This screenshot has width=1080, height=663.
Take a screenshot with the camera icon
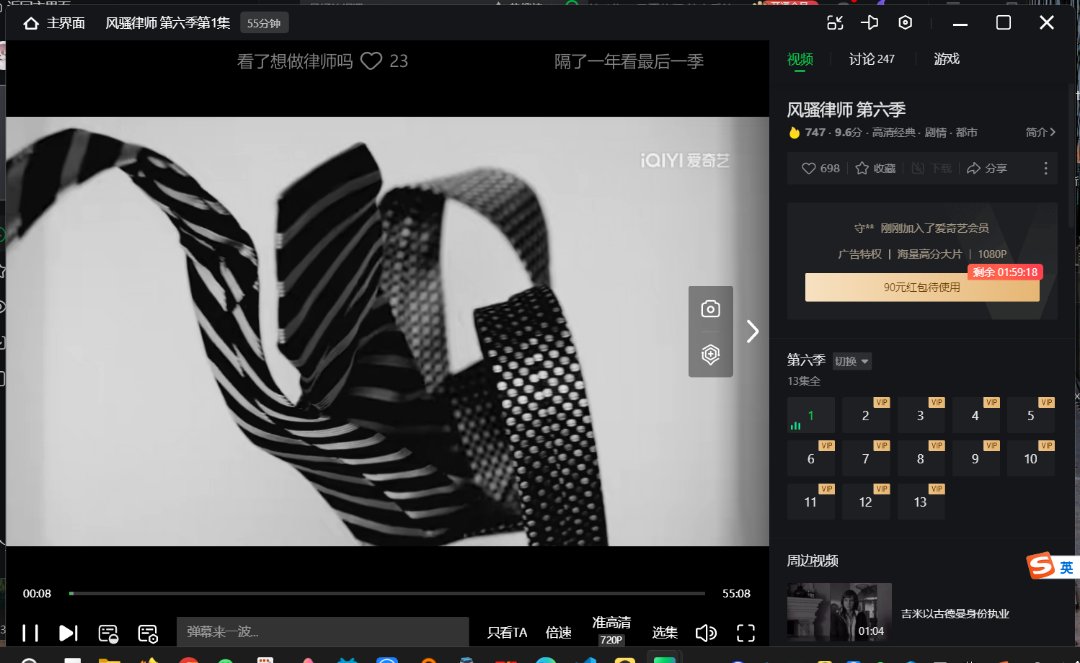710,309
